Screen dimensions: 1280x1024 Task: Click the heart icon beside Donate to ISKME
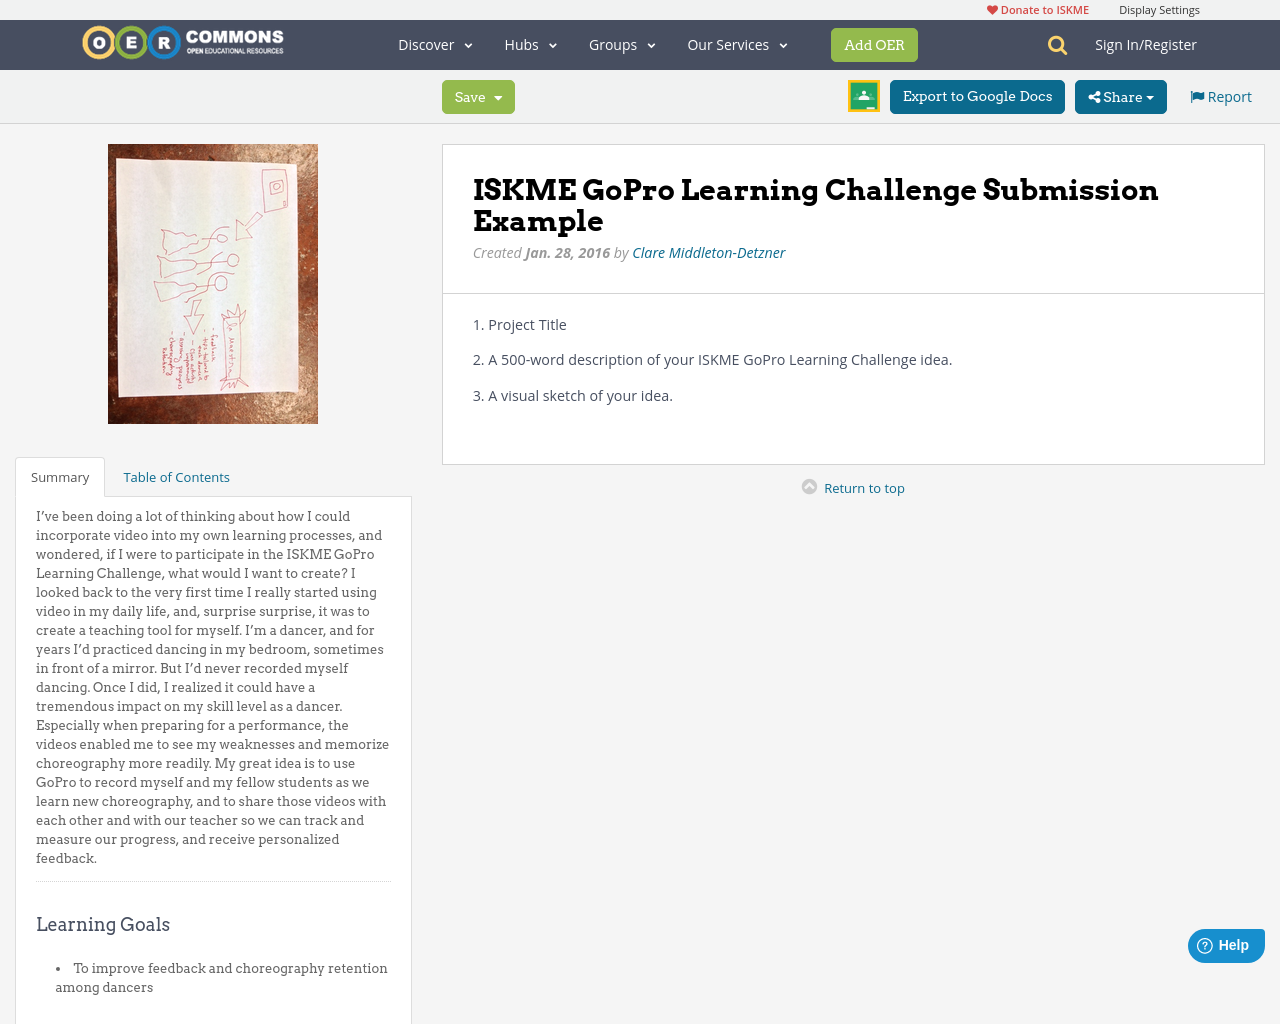click(990, 8)
